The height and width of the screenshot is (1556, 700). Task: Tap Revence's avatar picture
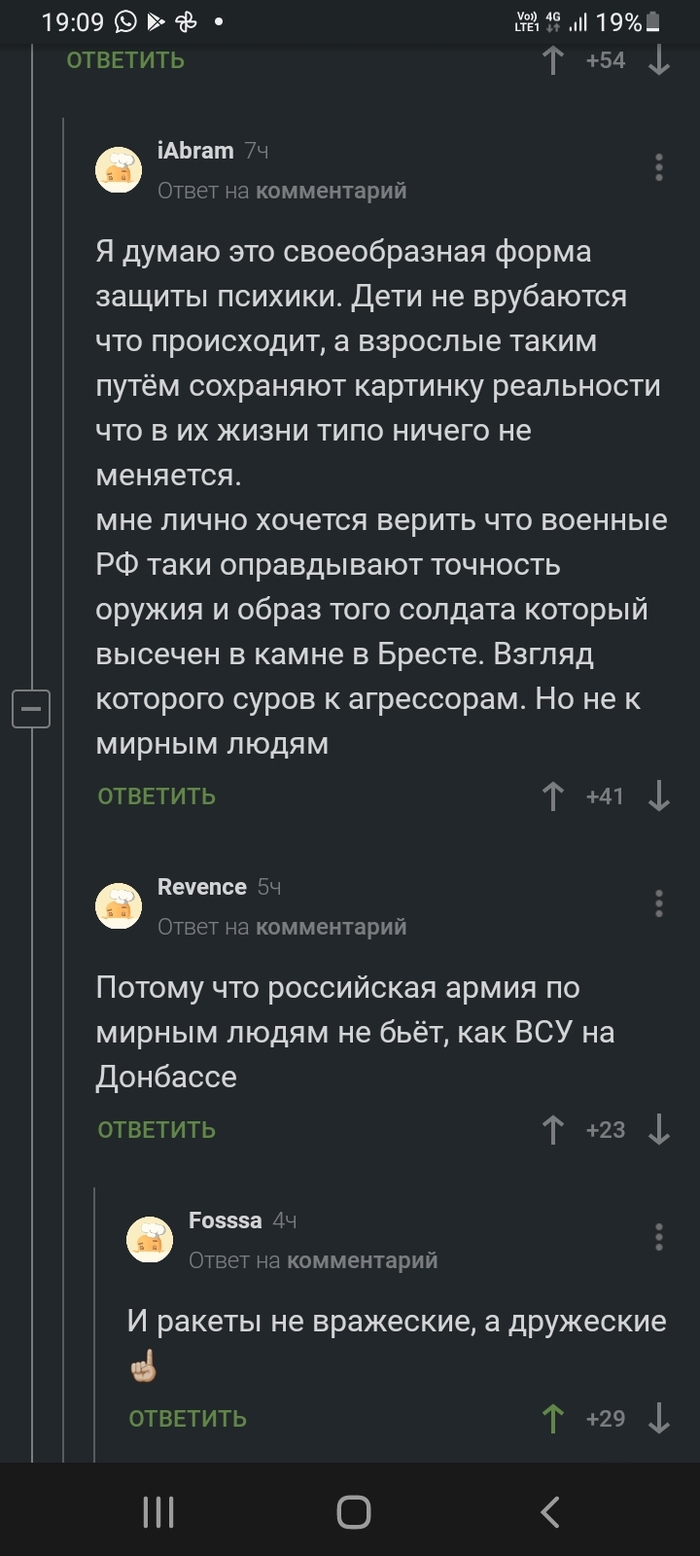pyautogui.click(x=119, y=907)
